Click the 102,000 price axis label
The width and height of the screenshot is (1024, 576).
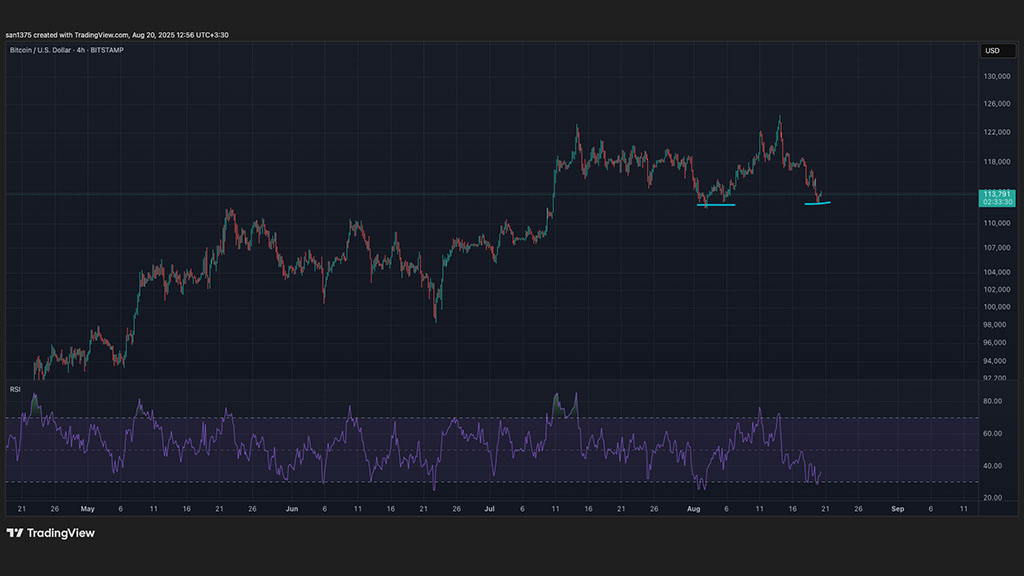tap(997, 289)
